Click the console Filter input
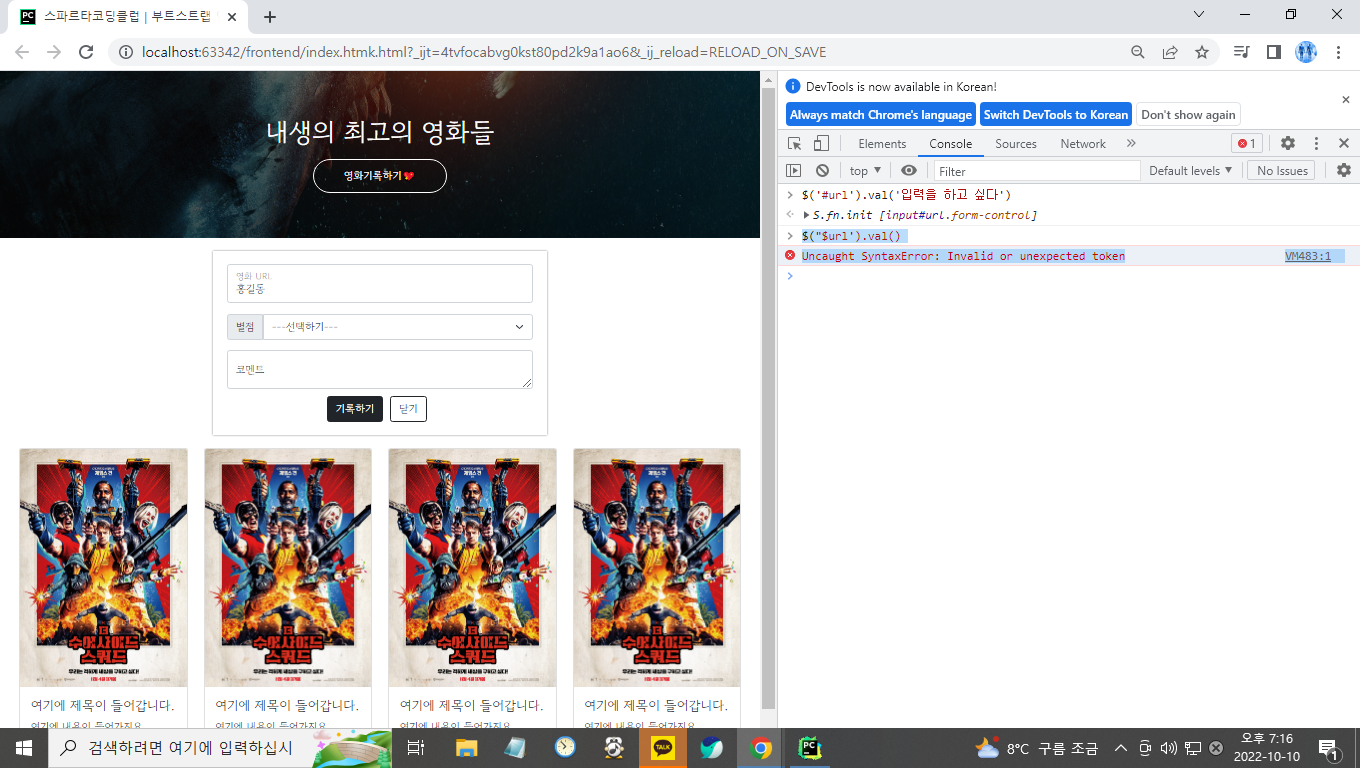This screenshot has width=1360, height=768. [1037, 171]
